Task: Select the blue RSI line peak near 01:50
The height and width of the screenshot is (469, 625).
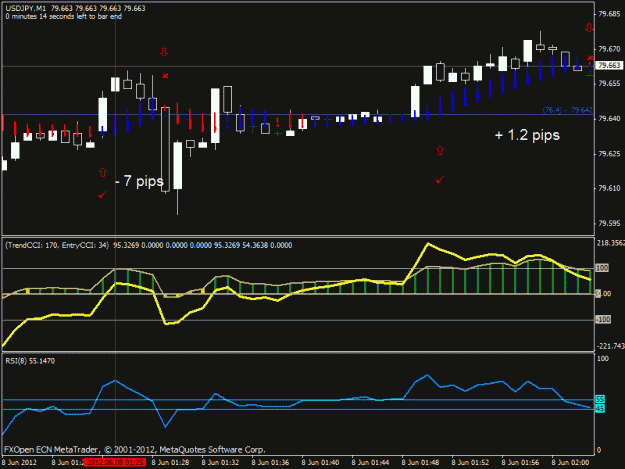Action: point(427,375)
